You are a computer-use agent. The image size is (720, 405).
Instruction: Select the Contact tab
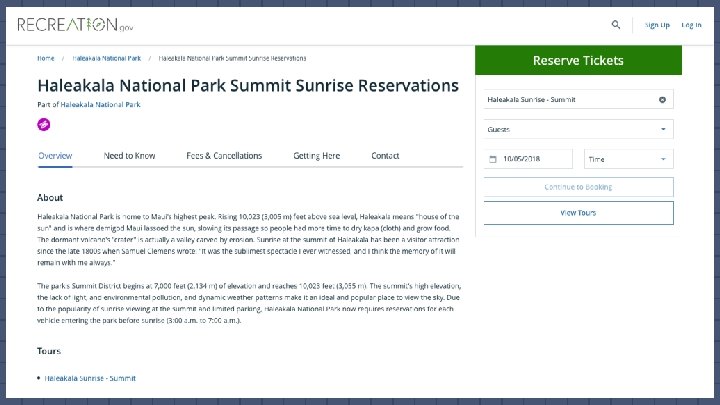coord(385,156)
